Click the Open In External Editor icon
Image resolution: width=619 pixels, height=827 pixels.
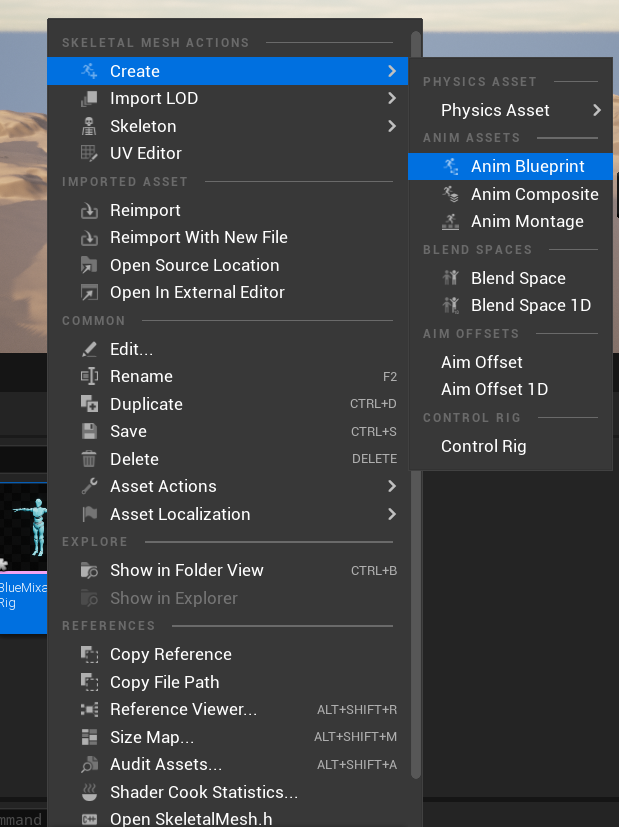(89, 292)
